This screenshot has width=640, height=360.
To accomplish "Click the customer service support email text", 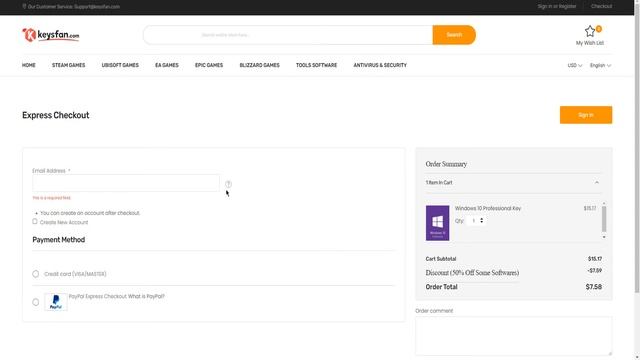I will click(x=74, y=7).
